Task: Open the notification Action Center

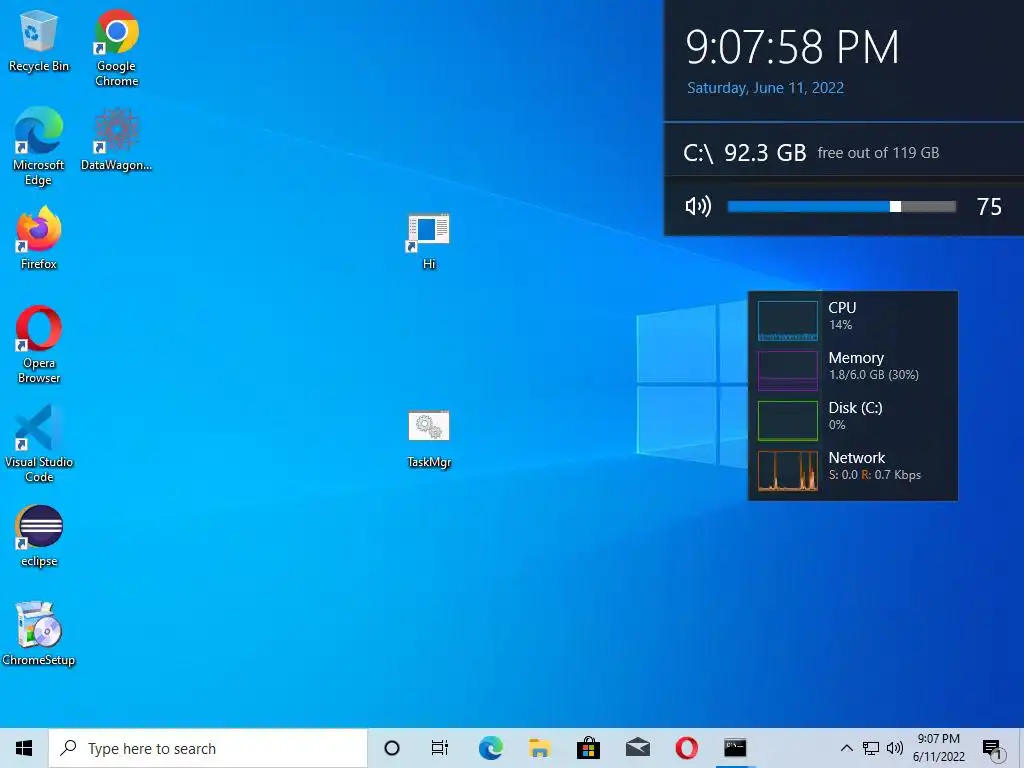Action: click(991, 748)
